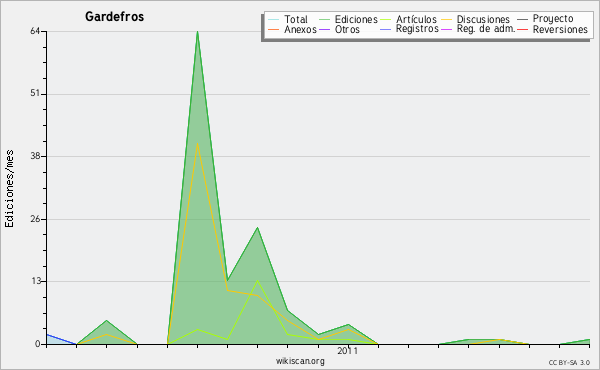
Task: Click the y-axis label 38
Action: pos(35,156)
